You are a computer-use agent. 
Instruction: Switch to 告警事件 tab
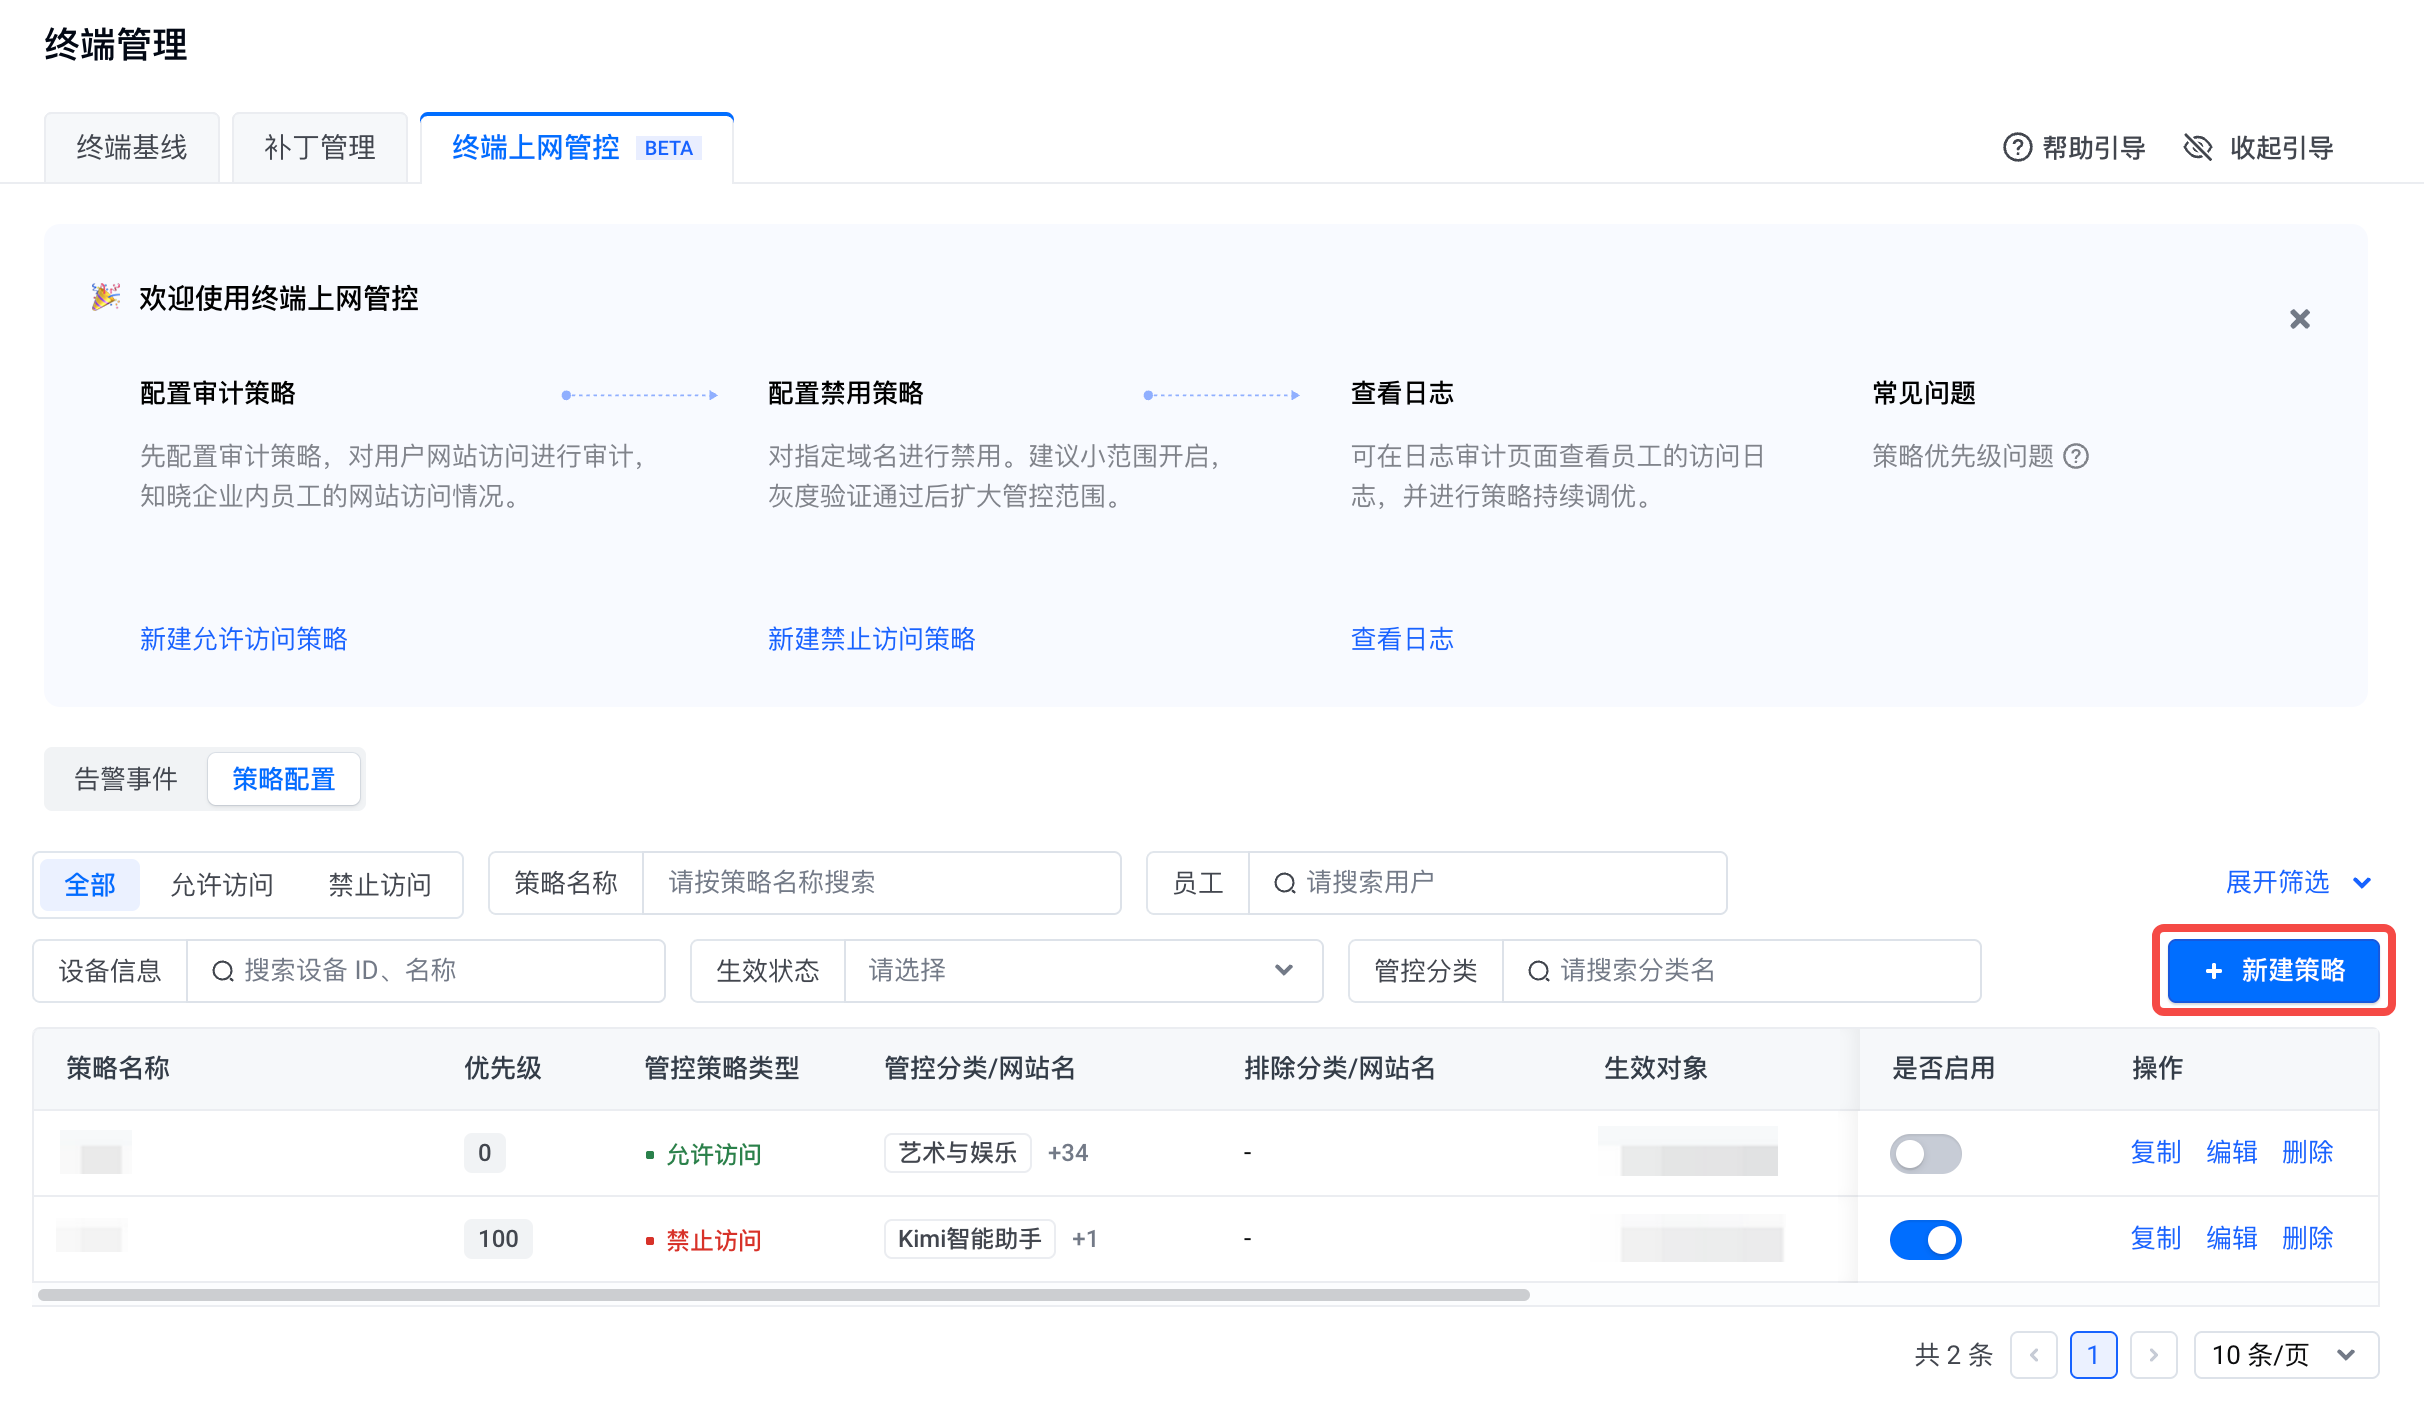point(126,779)
